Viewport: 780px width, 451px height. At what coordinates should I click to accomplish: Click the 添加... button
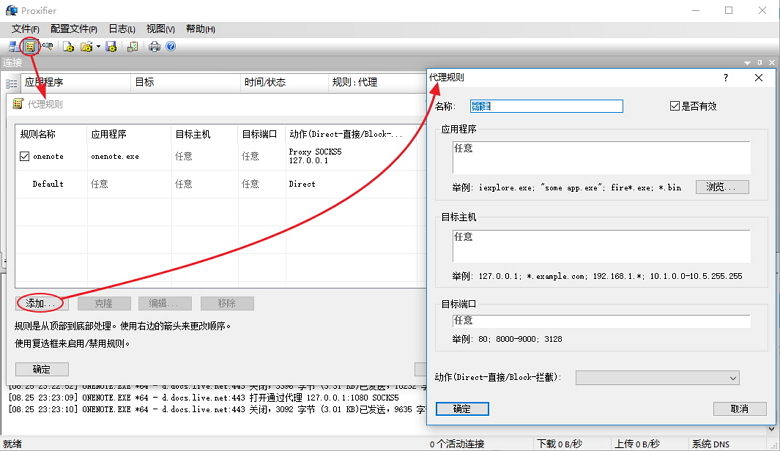(42, 303)
